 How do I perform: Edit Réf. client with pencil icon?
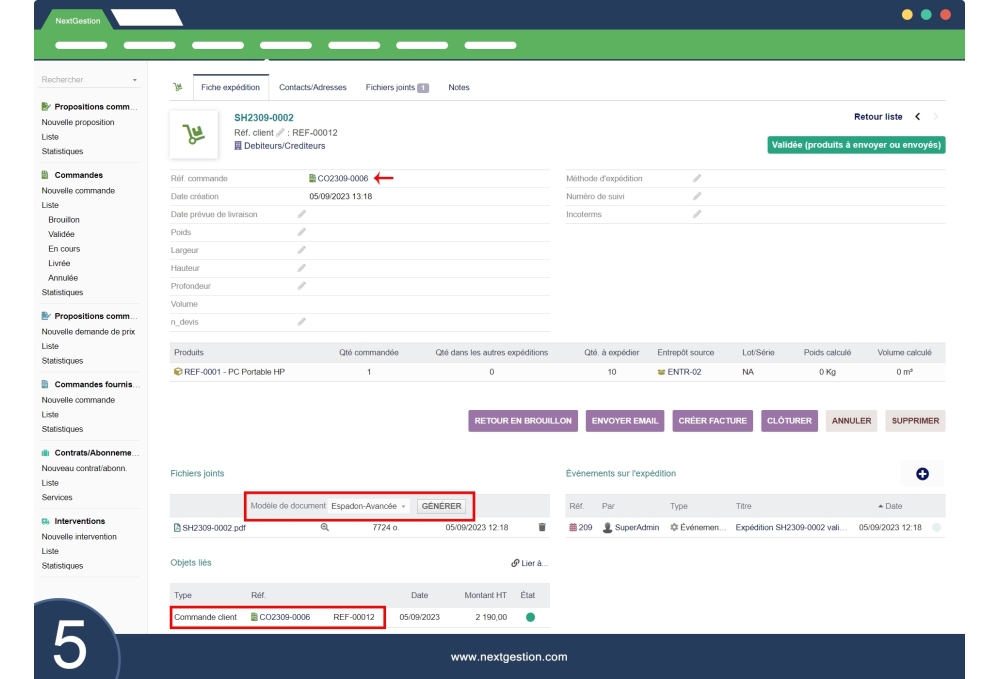pyautogui.click(x=281, y=132)
